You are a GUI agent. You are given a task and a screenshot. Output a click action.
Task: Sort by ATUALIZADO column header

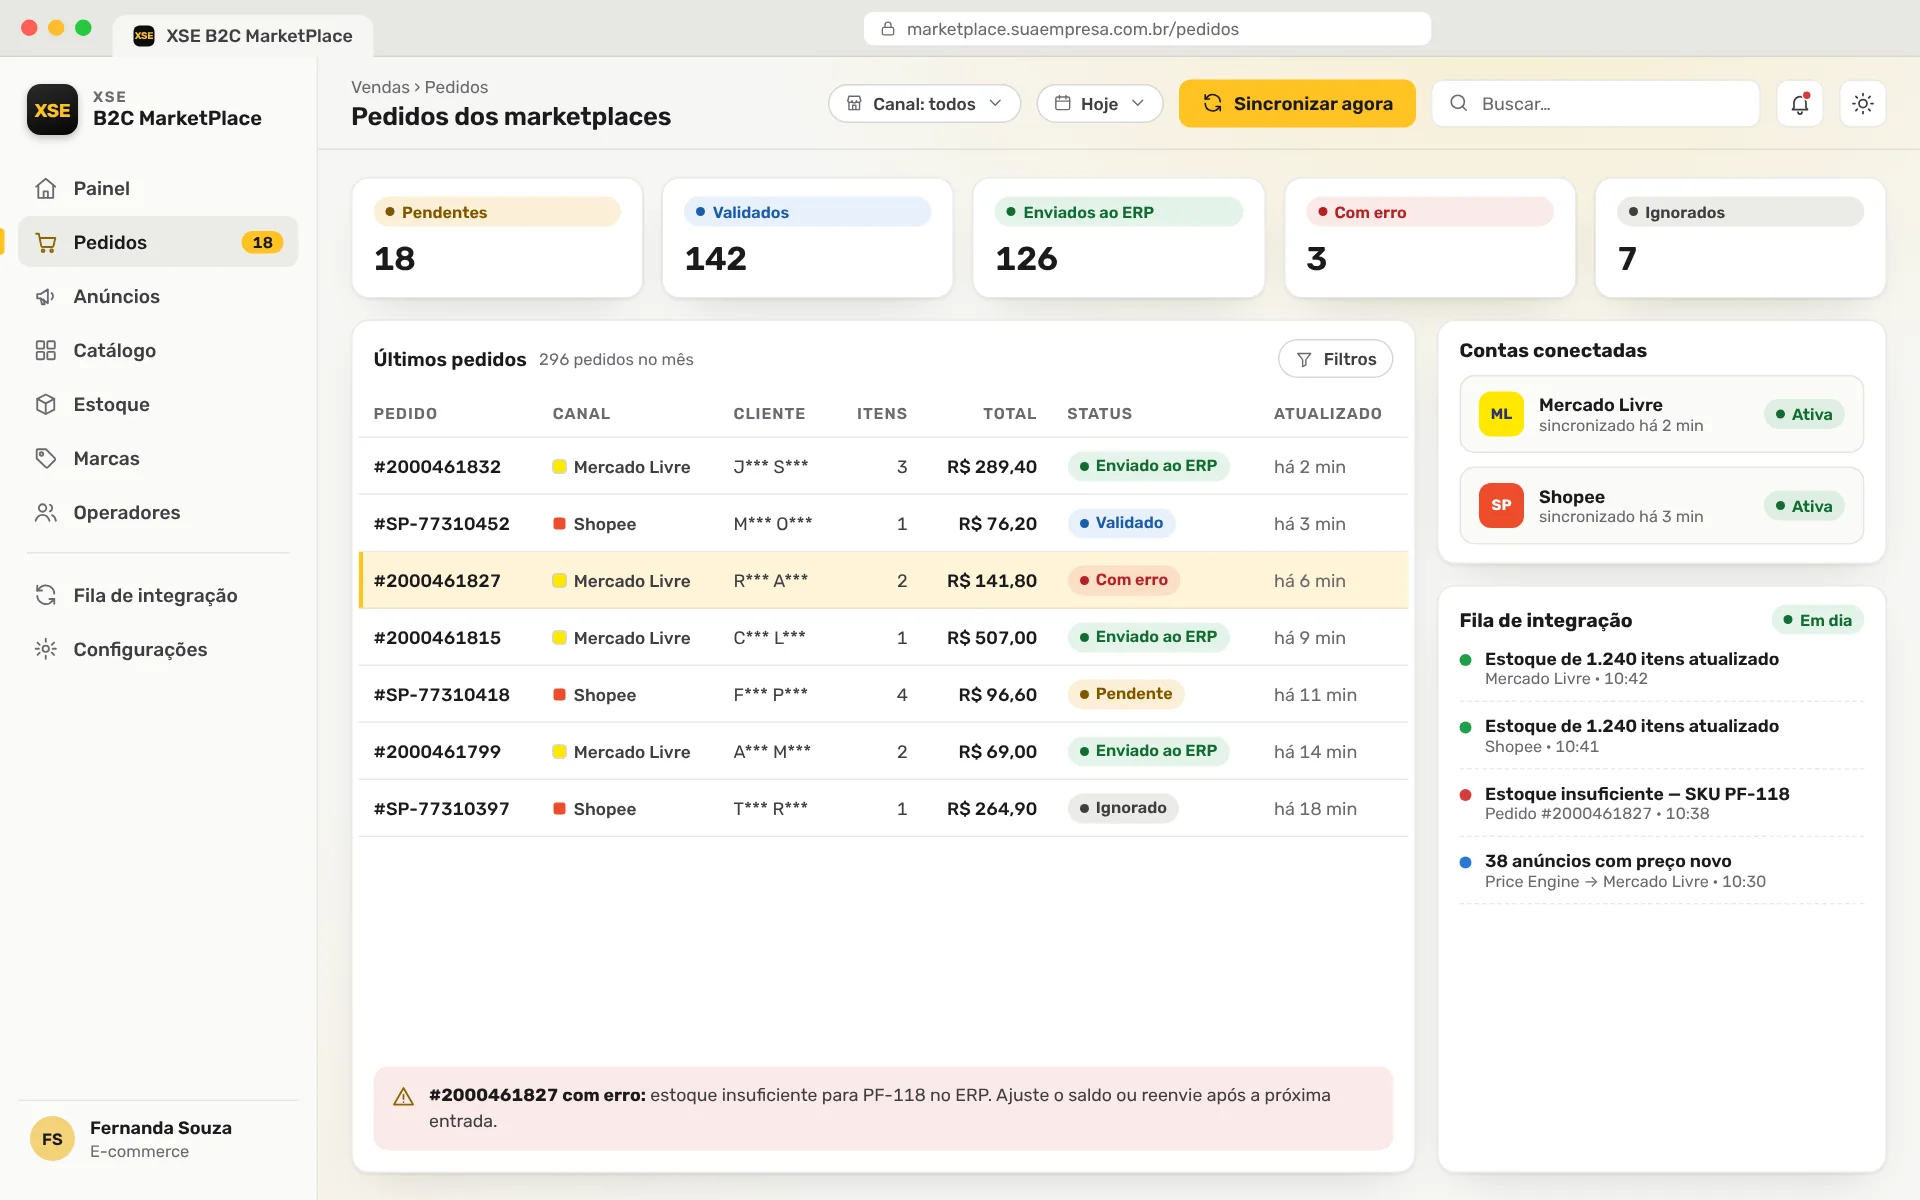[1327, 414]
